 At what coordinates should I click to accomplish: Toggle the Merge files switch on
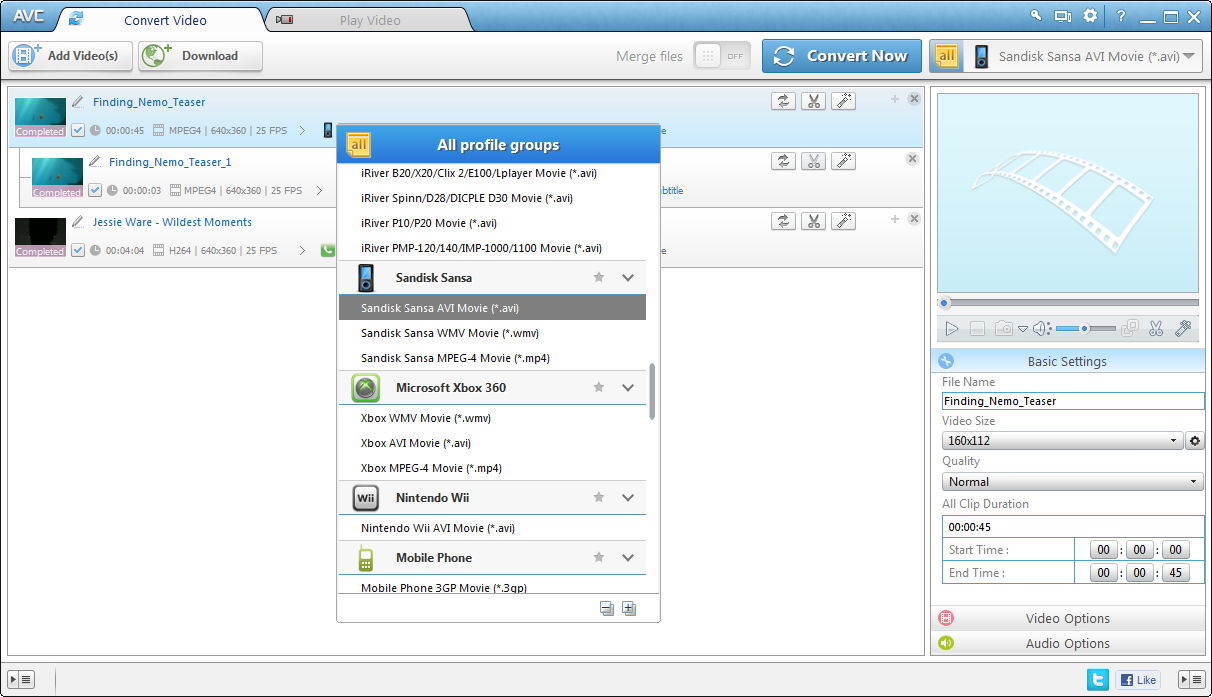point(722,56)
